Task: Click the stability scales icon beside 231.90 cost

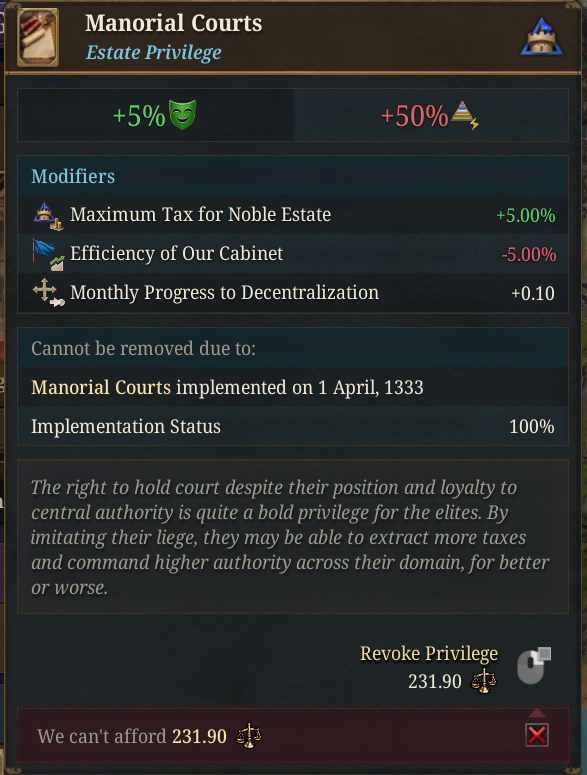Action: click(x=483, y=682)
